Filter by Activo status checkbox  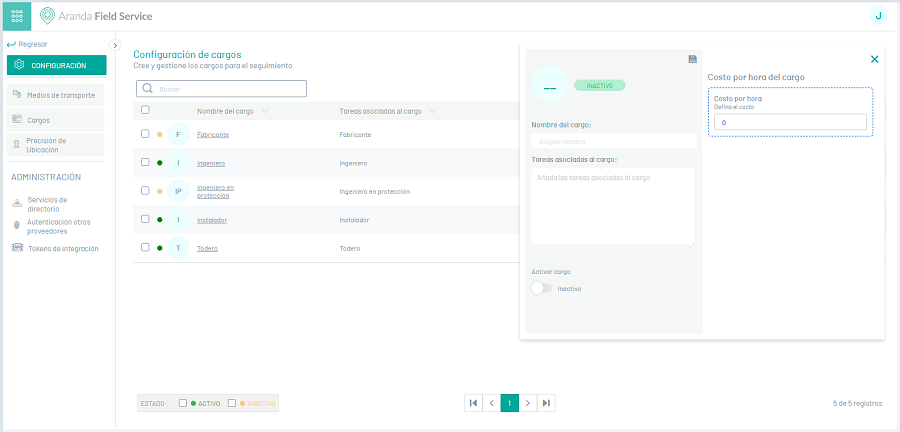(x=183, y=403)
